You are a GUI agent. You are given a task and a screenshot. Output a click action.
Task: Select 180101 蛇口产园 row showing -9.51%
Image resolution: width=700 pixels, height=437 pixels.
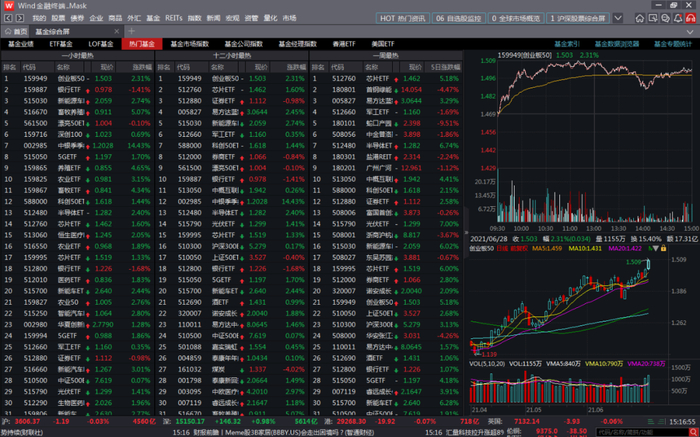tap(386, 123)
